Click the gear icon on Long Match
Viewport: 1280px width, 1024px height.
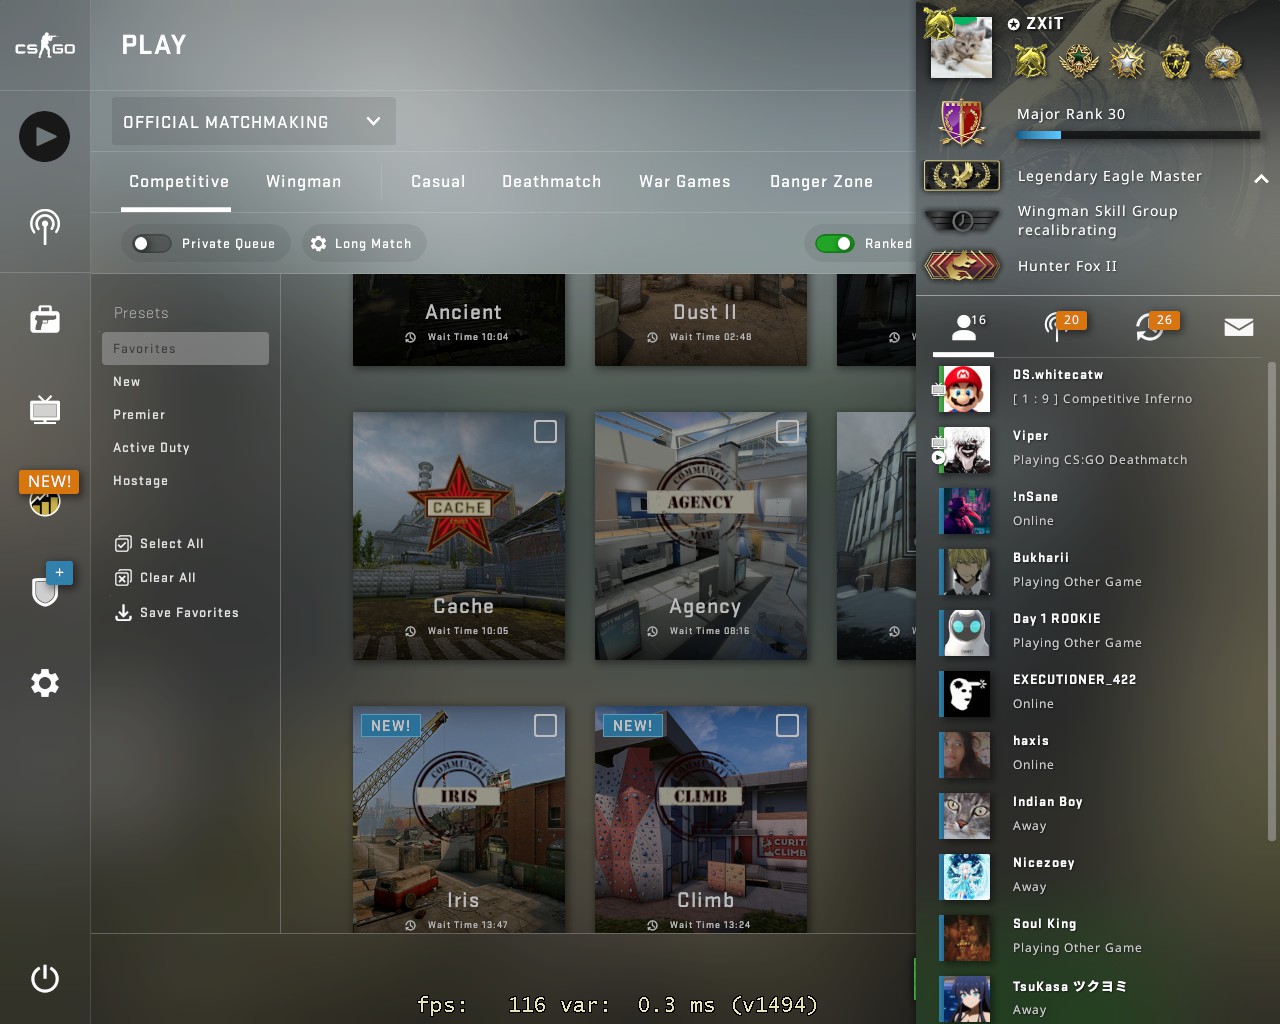pos(318,243)
